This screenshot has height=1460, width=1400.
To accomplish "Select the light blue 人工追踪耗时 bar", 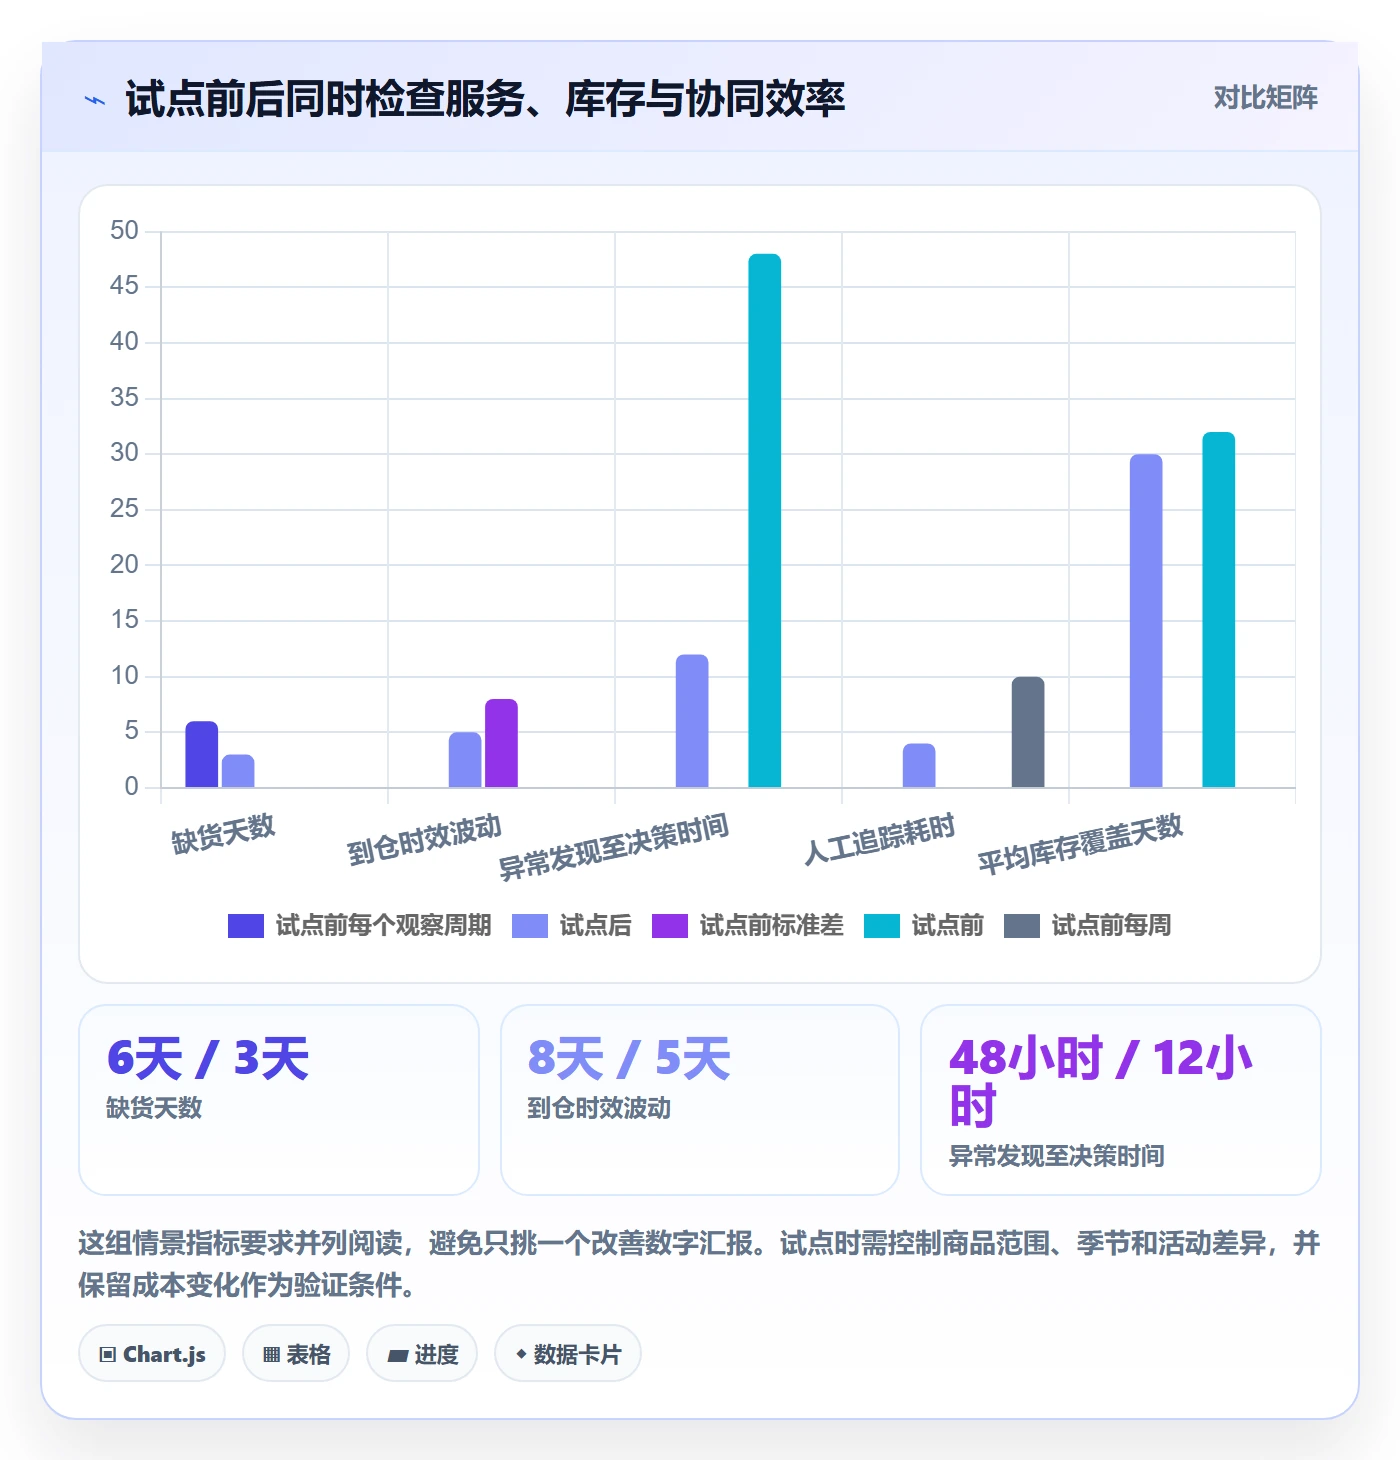I will [919, 765].
